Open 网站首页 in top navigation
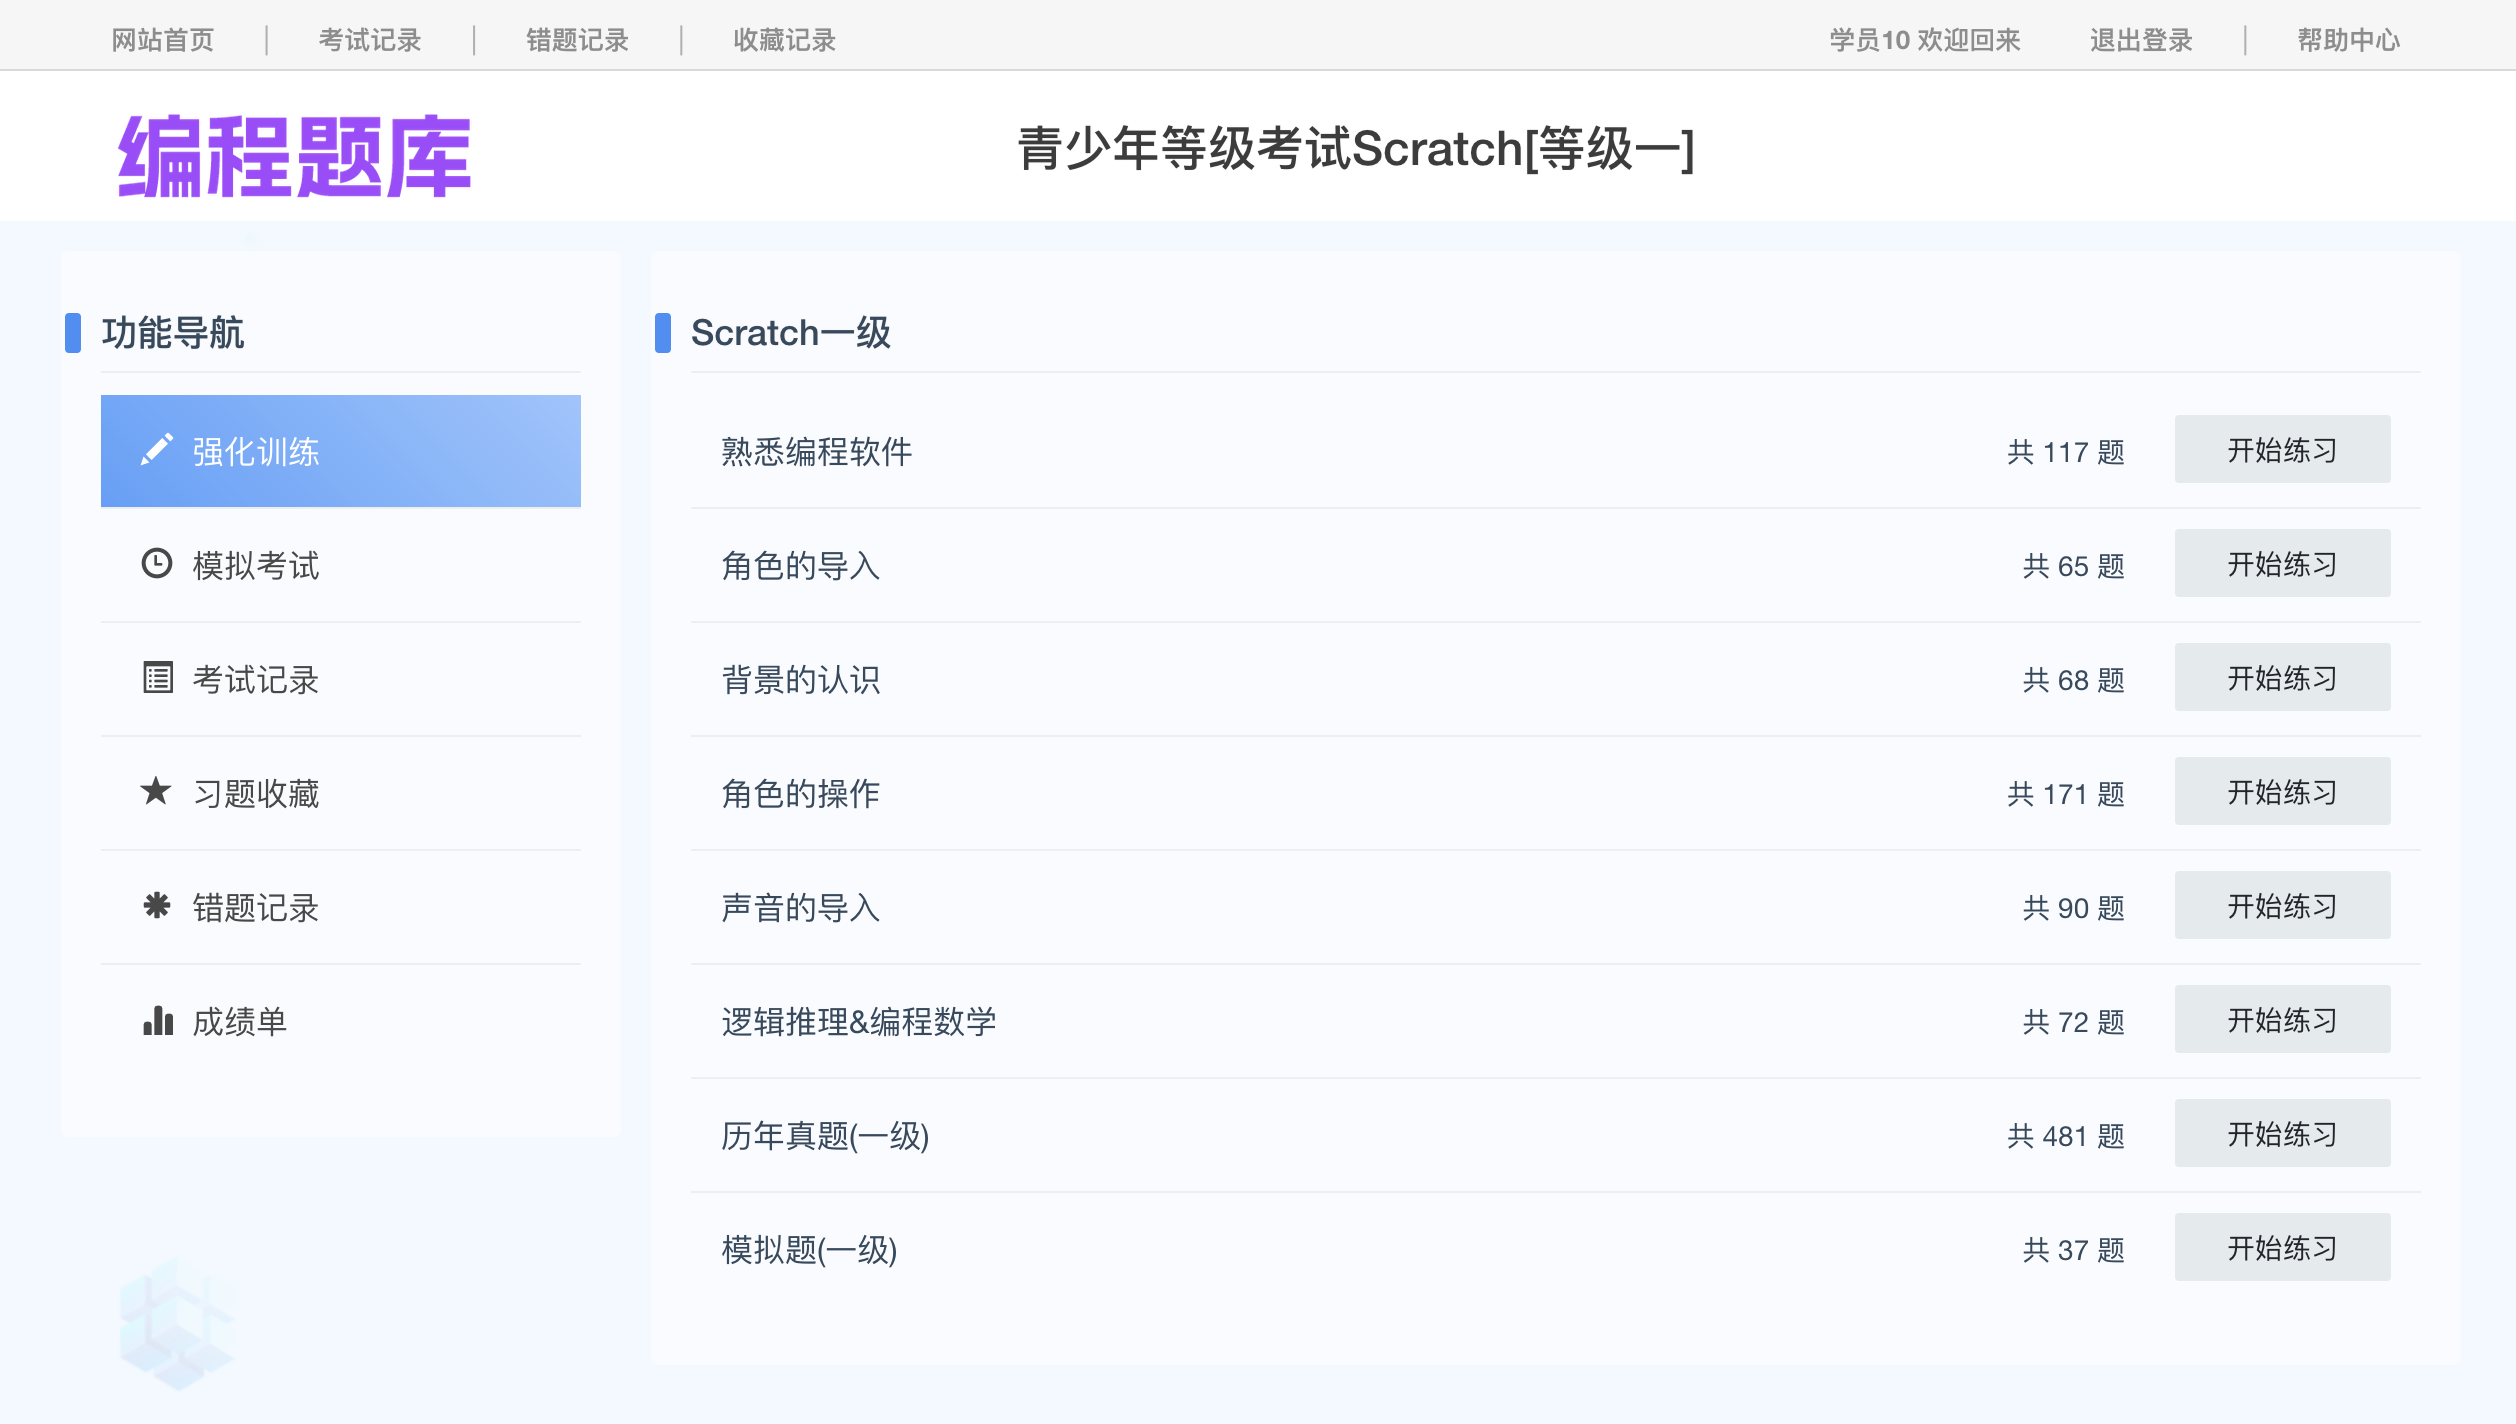The image size is (2516, 1424). click(163, 40)
